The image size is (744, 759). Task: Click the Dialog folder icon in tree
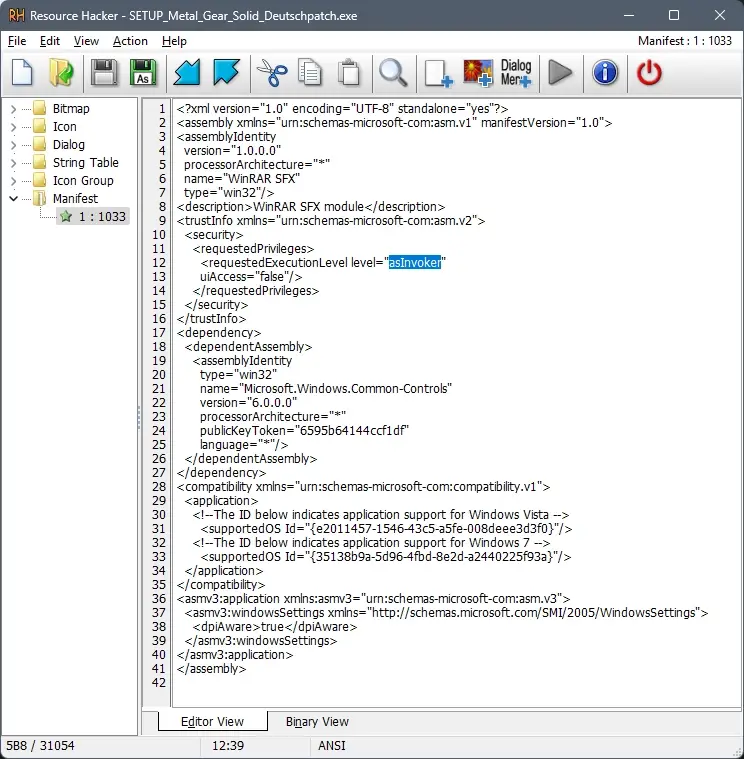pos(40,145)
